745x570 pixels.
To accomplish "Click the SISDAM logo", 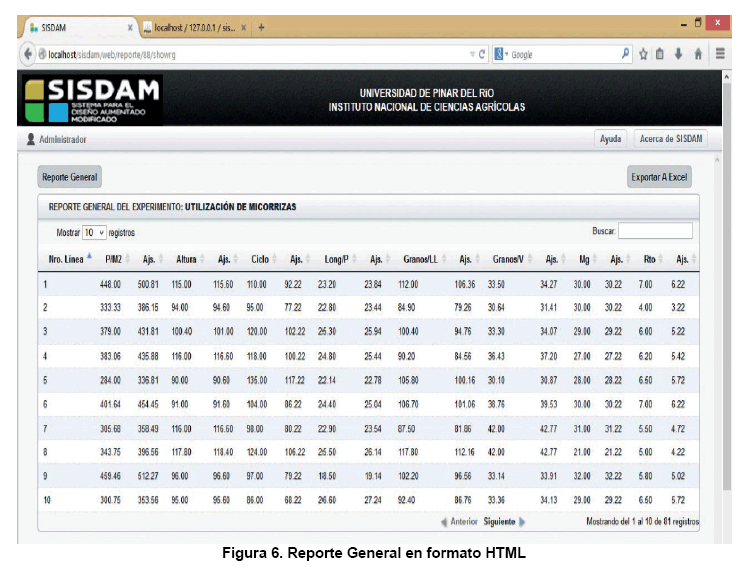I will pyautogui.click(x=90, y=98).
